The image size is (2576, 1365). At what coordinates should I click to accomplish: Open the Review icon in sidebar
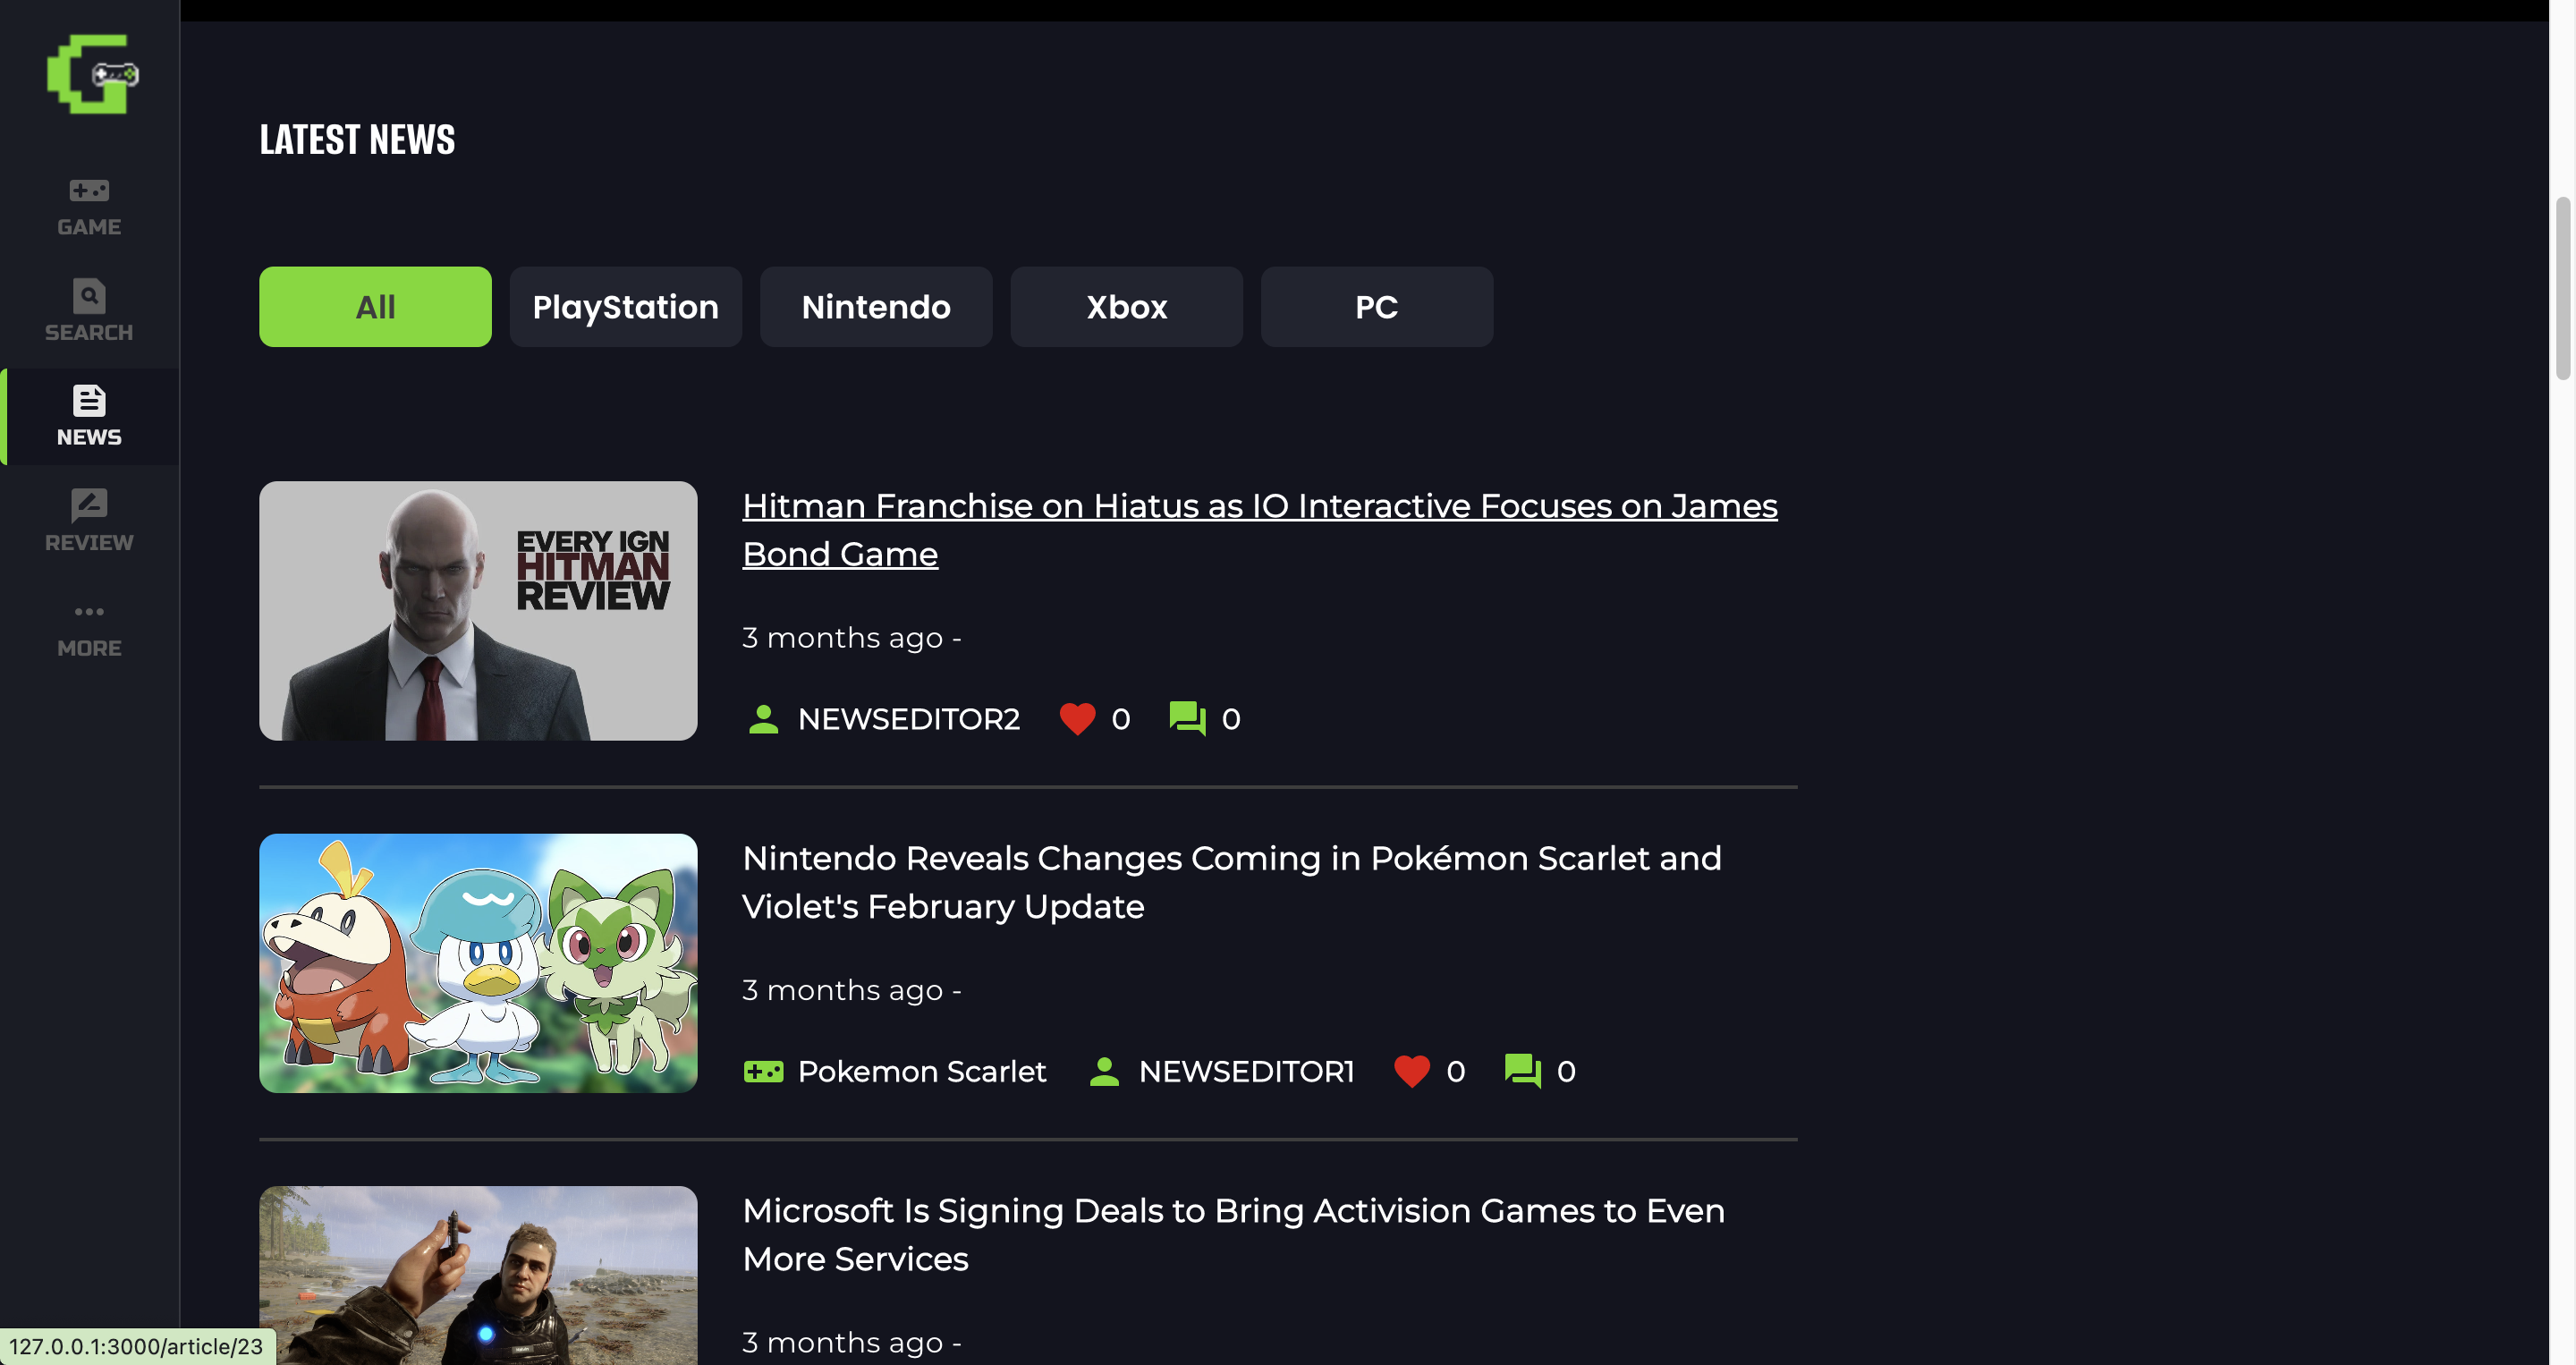[89, 506]
